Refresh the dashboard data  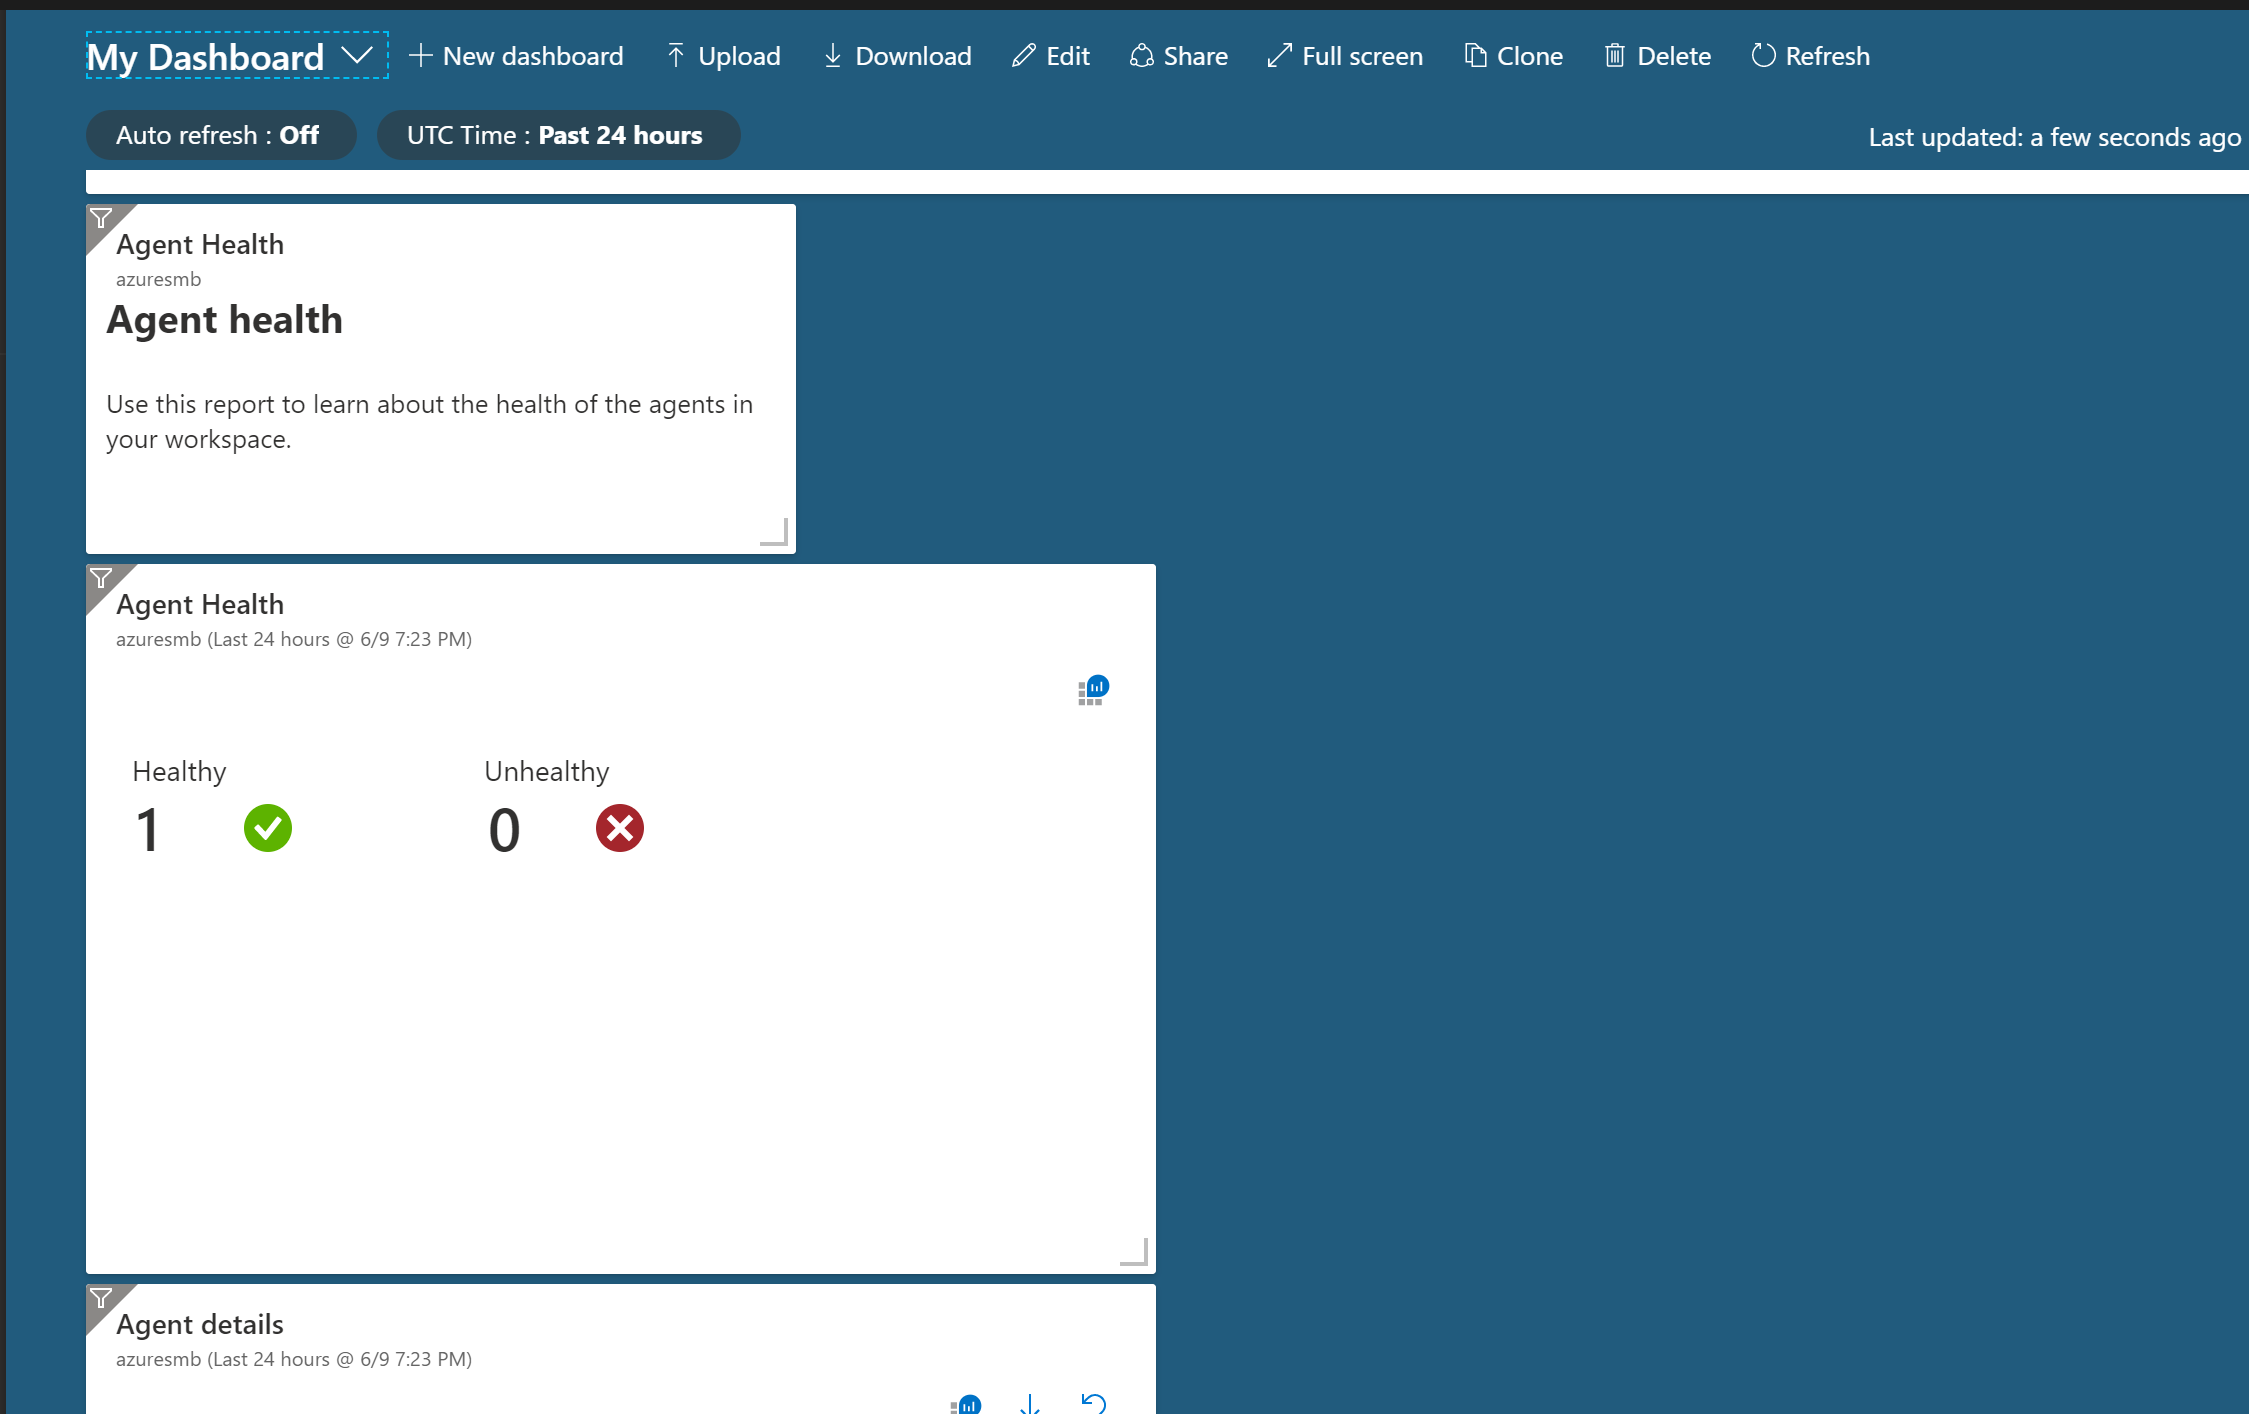(1808, 56)
